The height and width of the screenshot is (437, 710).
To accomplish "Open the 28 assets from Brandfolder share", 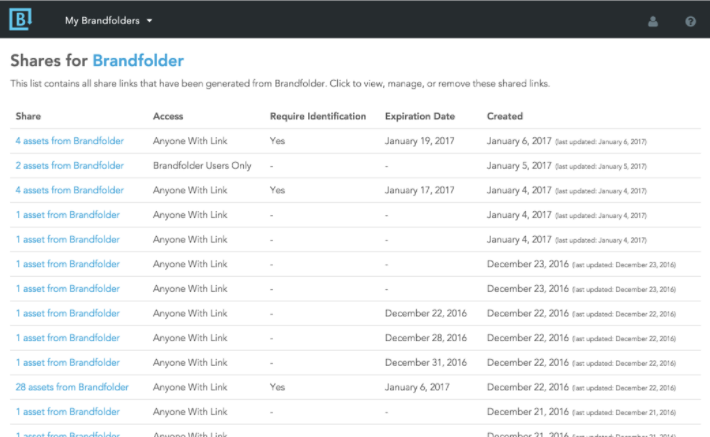I will tap(72, 387).
